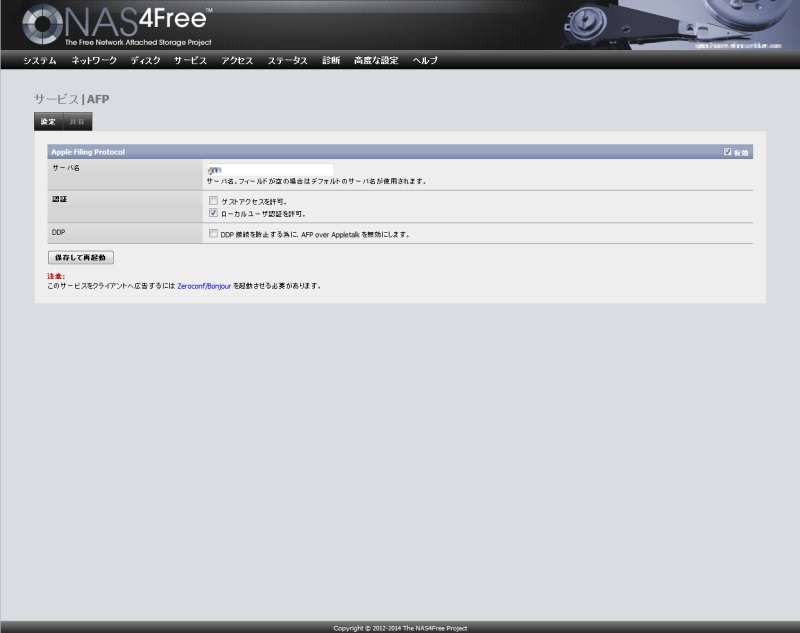This screenshot has width=800, height=633.
Task: Click the 保存して再起動 button
Action: pyautogui.click(x=81, y=258)
